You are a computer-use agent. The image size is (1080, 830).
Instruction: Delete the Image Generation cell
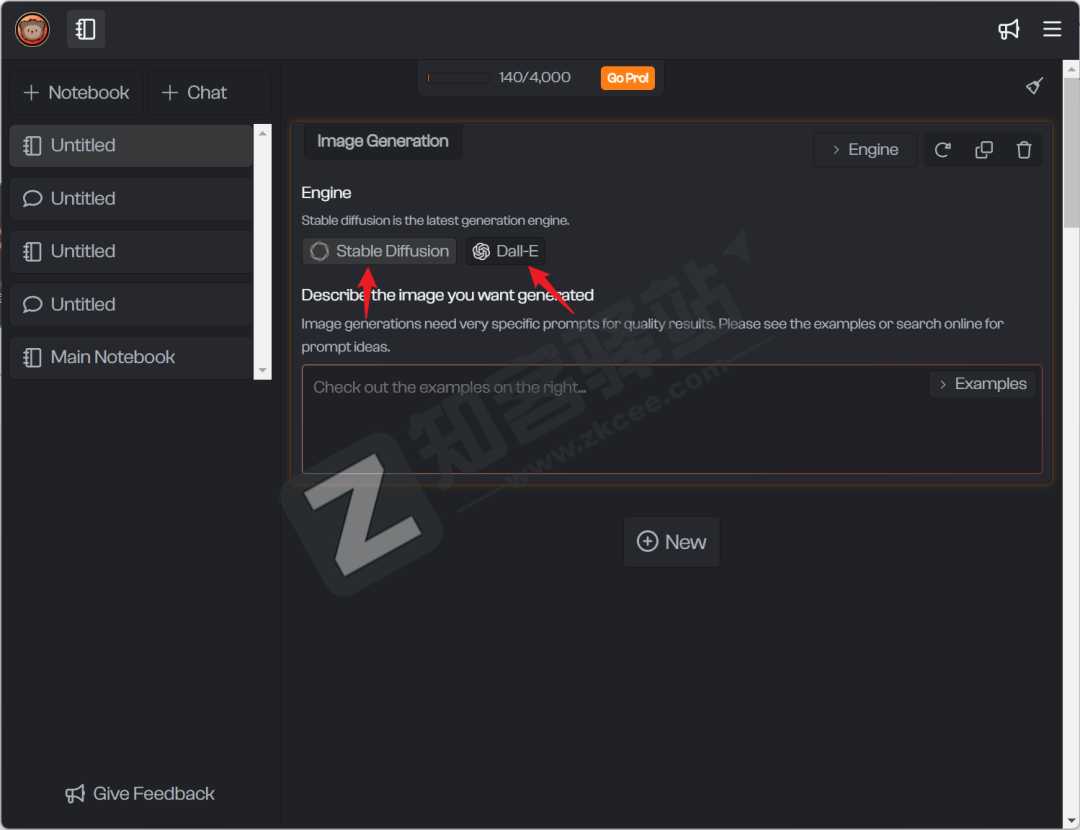pos(1024,150)
